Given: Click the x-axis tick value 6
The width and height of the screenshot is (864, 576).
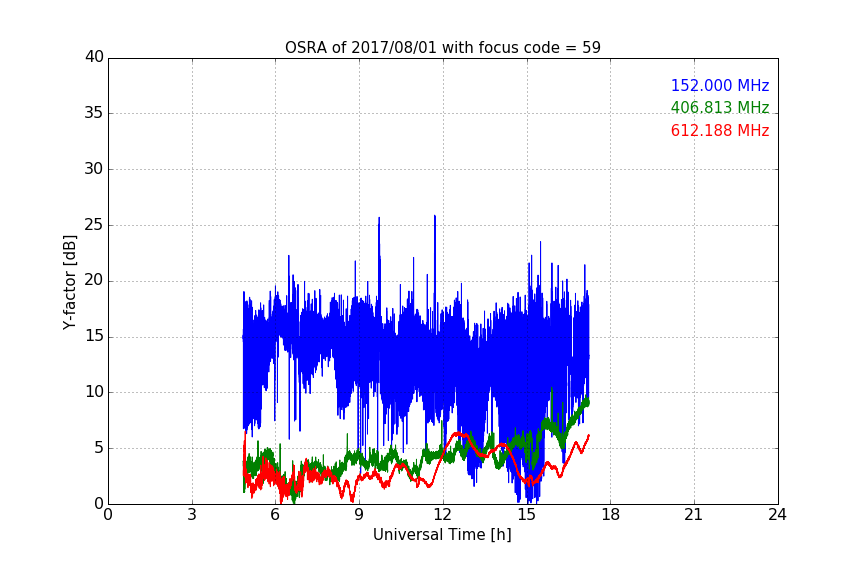Looking at the screenshot, I should (x=276, y=515).
